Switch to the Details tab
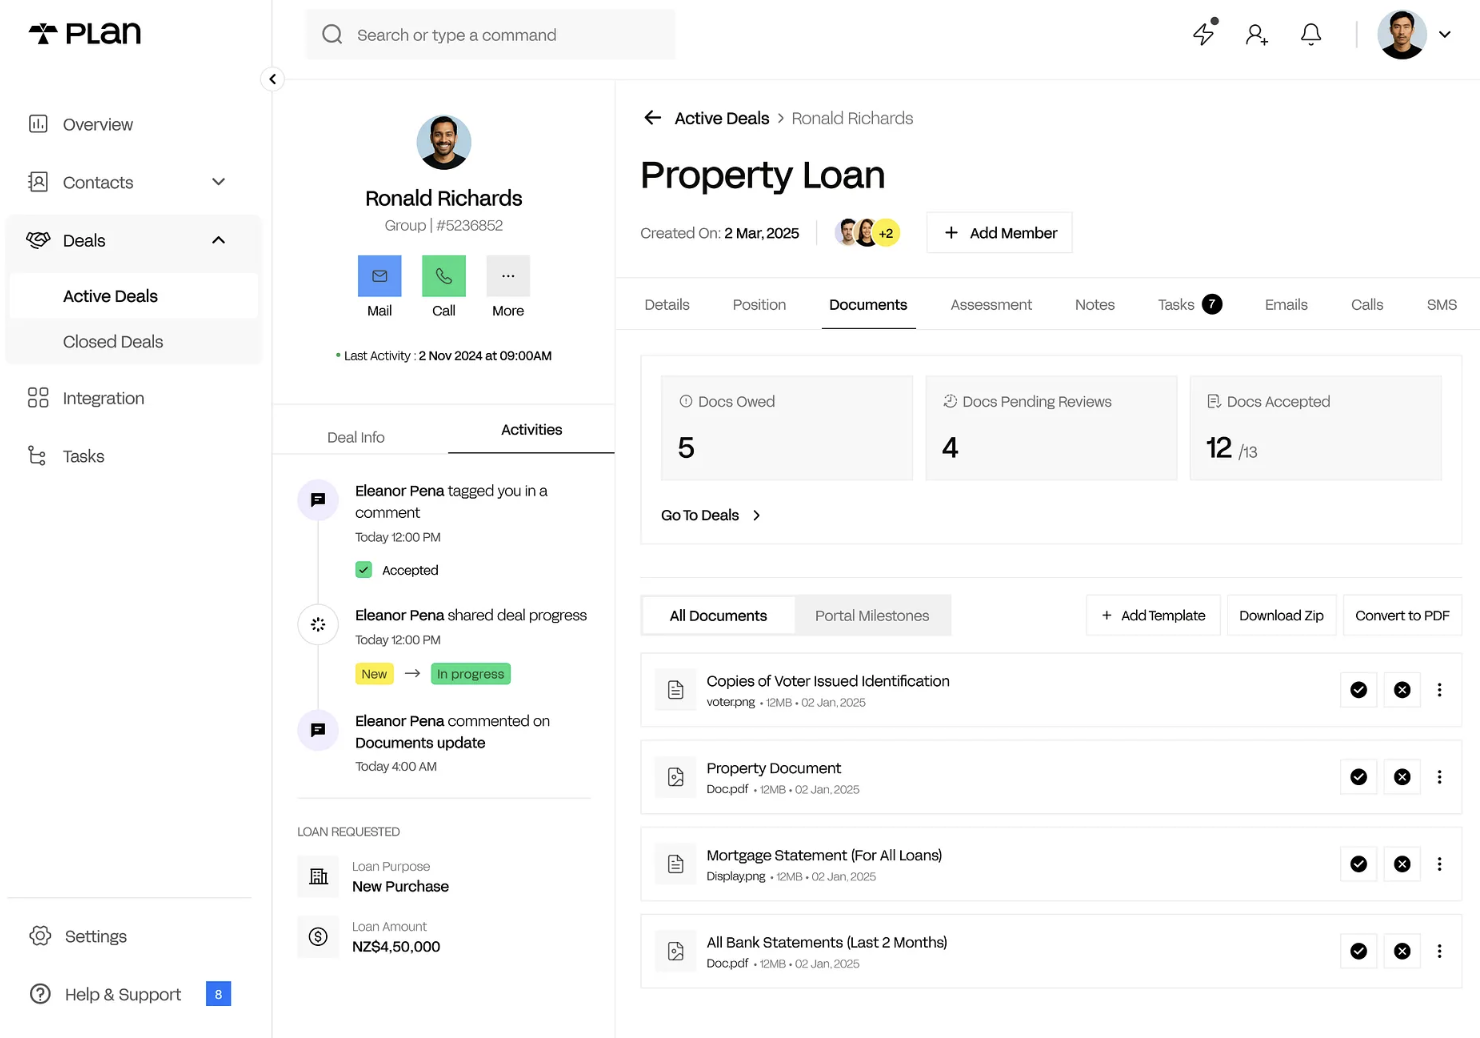Viewport: 1480px width, 1038px height. (x=667, y=304)
